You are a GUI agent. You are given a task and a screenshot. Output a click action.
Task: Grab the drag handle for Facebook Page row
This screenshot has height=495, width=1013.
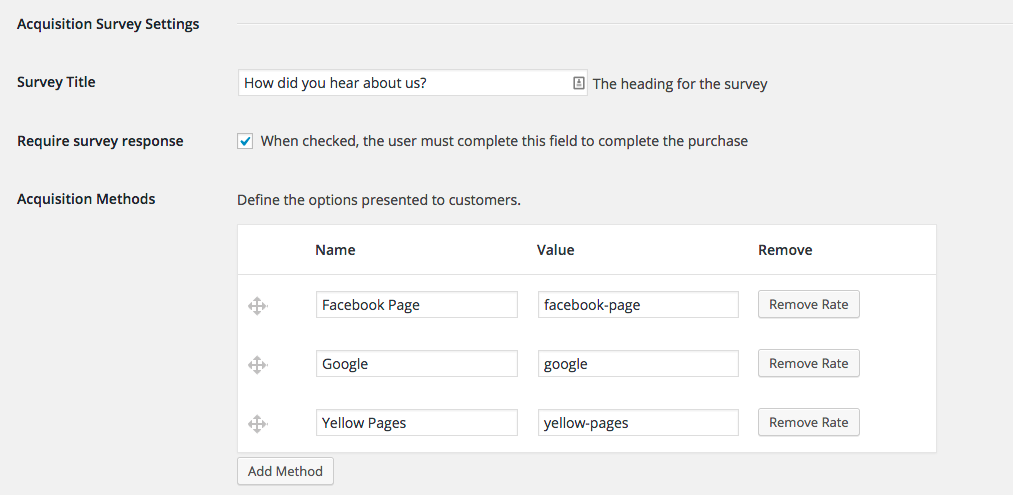click(257, 306)
